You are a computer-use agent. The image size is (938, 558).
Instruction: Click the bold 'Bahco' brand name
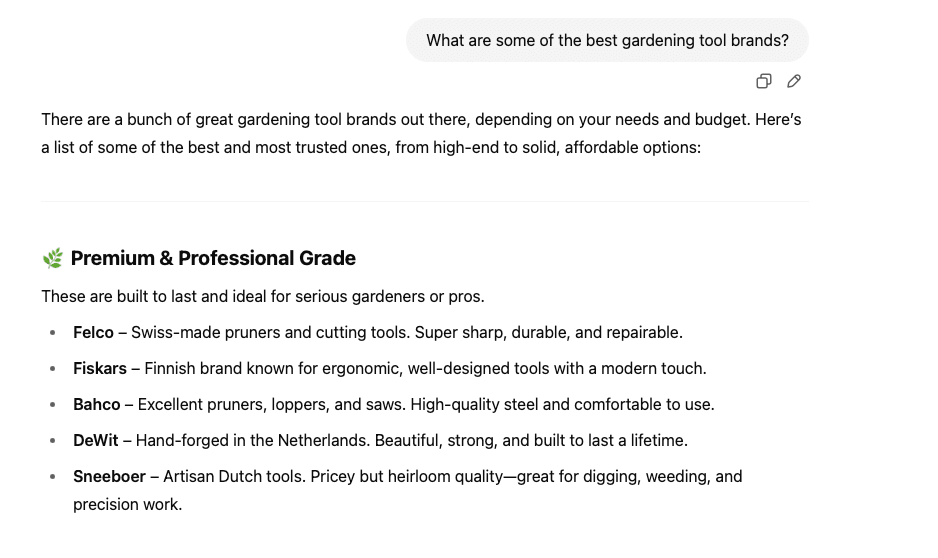click(x=96, y=405)
